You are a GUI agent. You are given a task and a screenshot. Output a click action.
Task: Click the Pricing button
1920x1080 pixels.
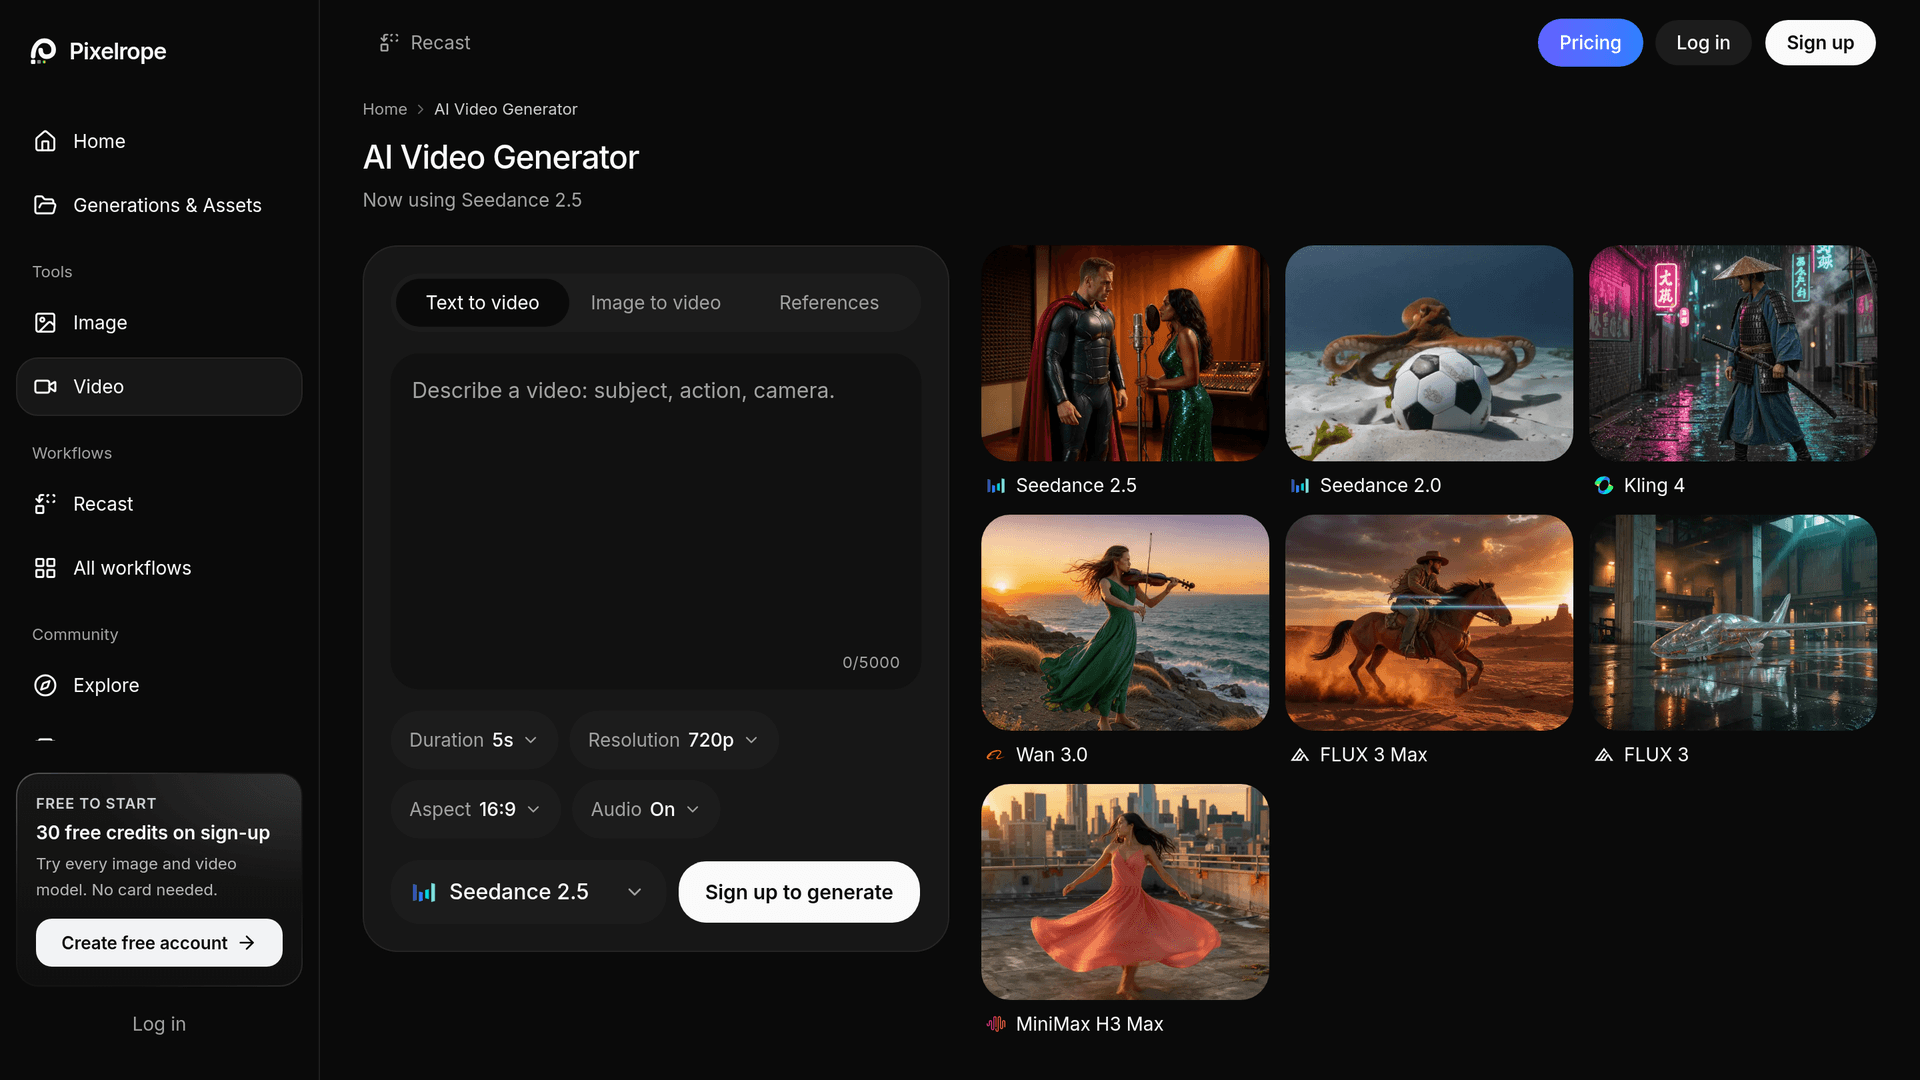(x=1590, y=43)
